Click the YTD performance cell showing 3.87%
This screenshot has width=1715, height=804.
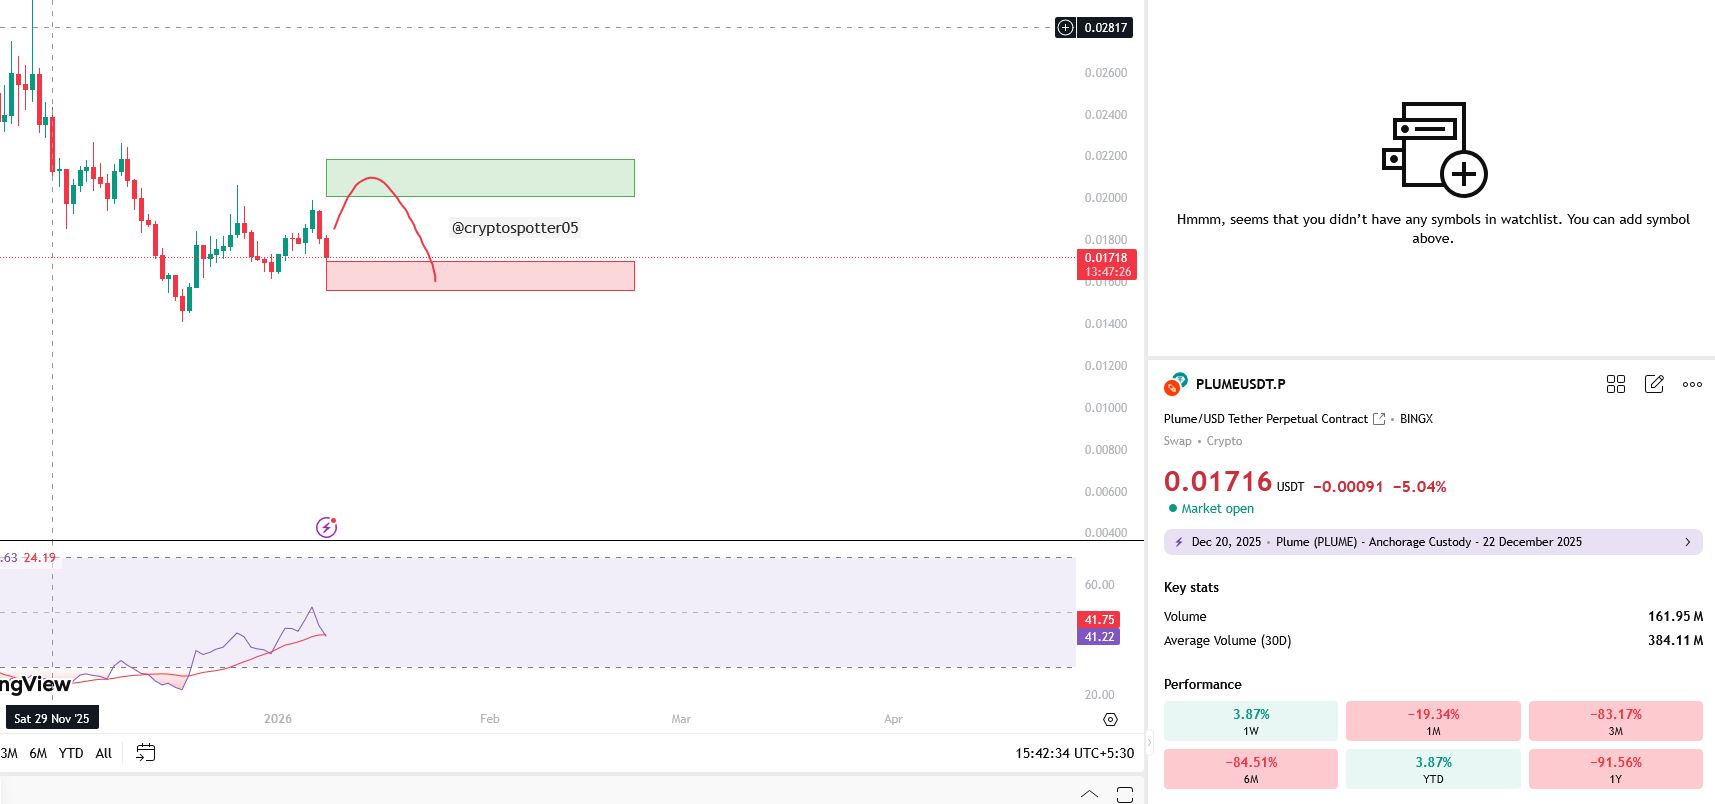pos(1433,769)
